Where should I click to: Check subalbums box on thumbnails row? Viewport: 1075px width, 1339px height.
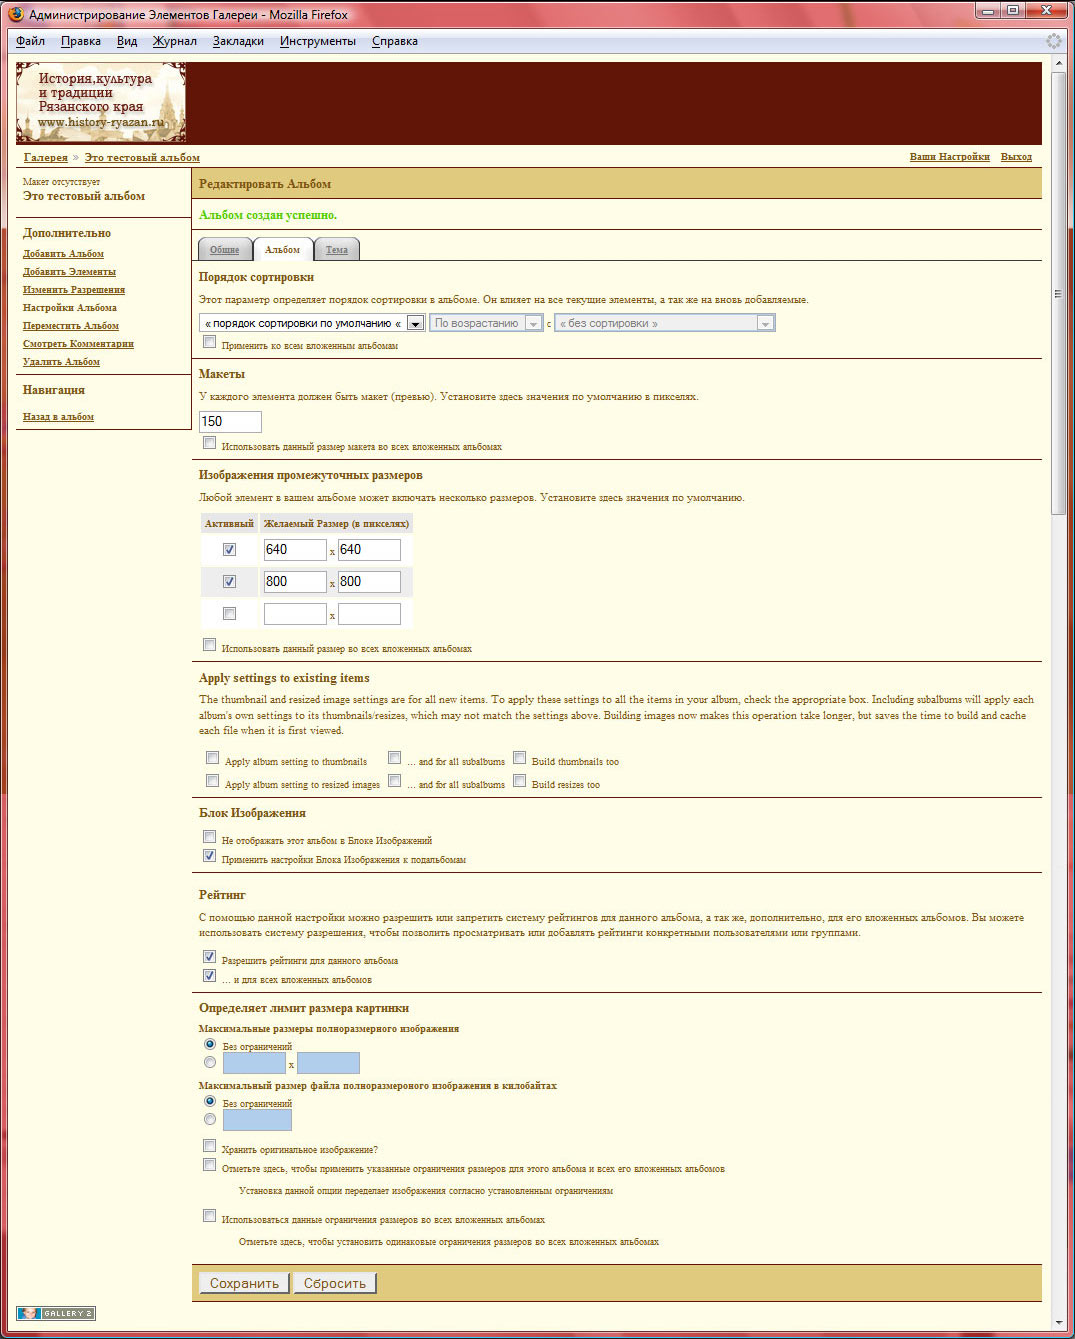click(x=395, y=758)
